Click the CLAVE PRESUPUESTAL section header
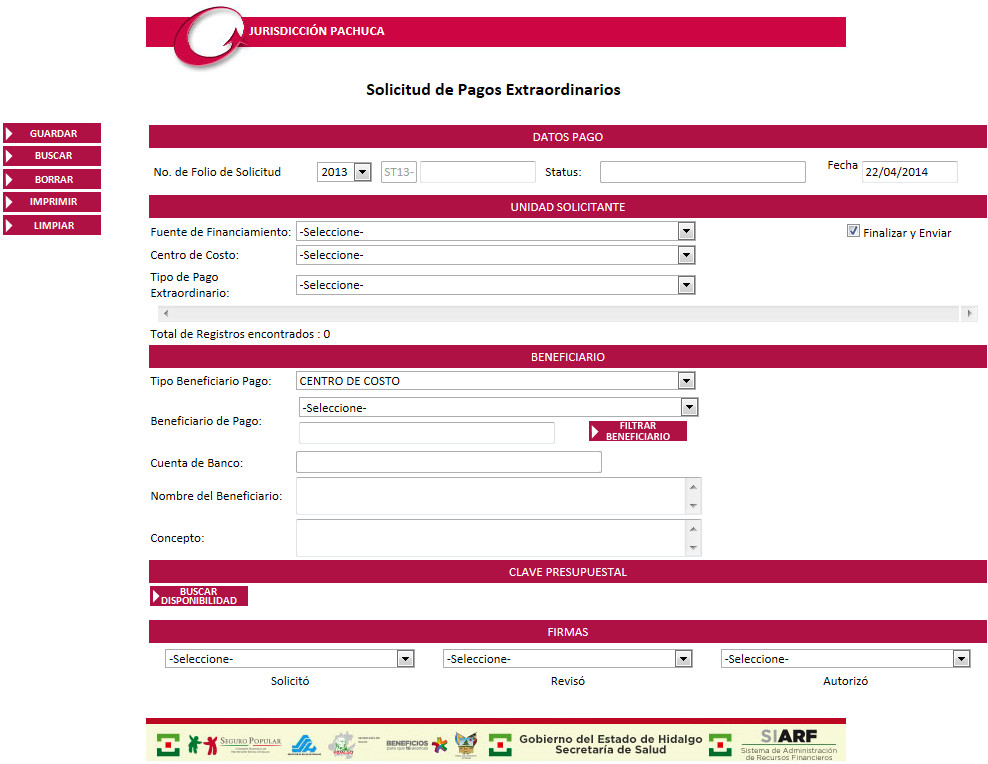The height and width of the screenshot is (764, 988). (x=568, y=572)
